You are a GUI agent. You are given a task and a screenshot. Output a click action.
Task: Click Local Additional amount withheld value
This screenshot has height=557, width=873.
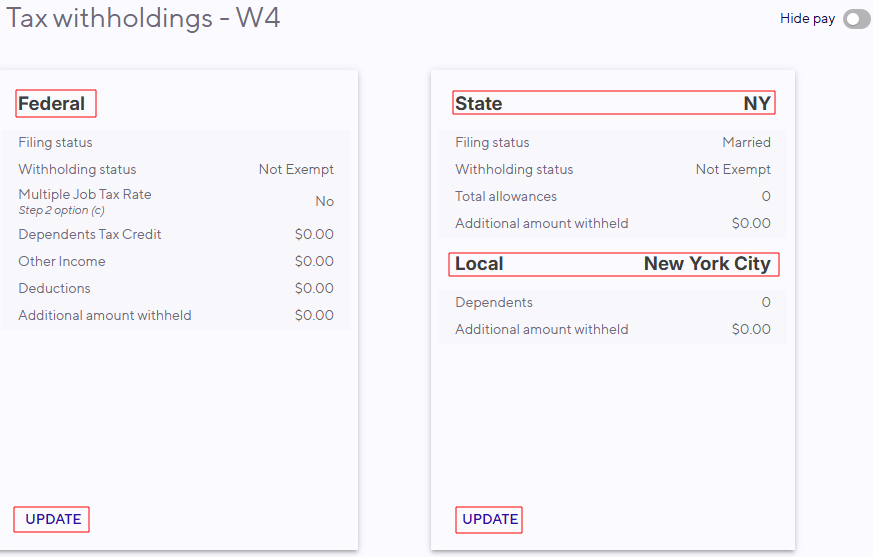tap(751, 329)
